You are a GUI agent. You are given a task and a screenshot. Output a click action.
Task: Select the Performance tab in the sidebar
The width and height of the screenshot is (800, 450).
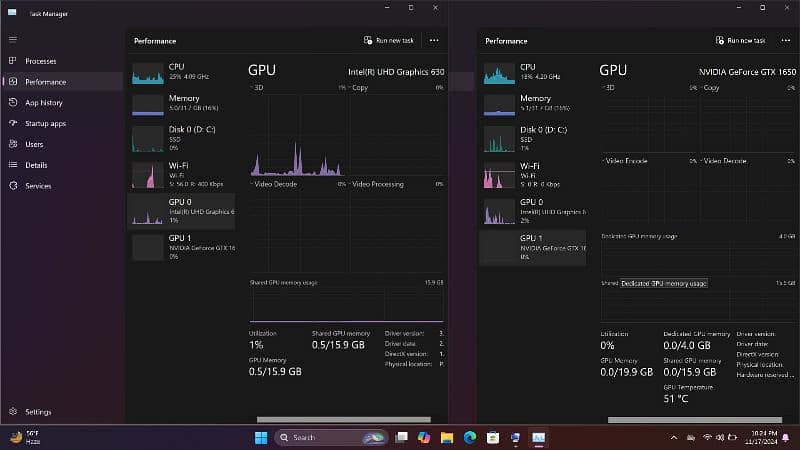(45, 82)
